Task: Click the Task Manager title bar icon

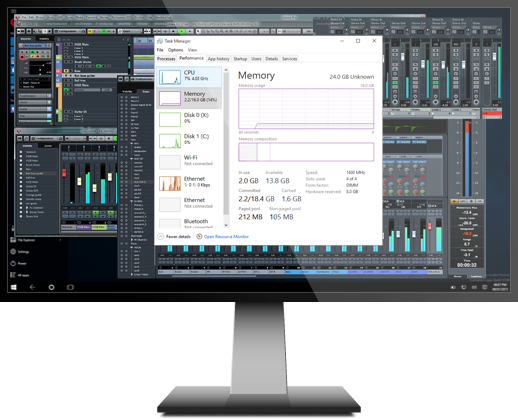Action: (160, 41)
